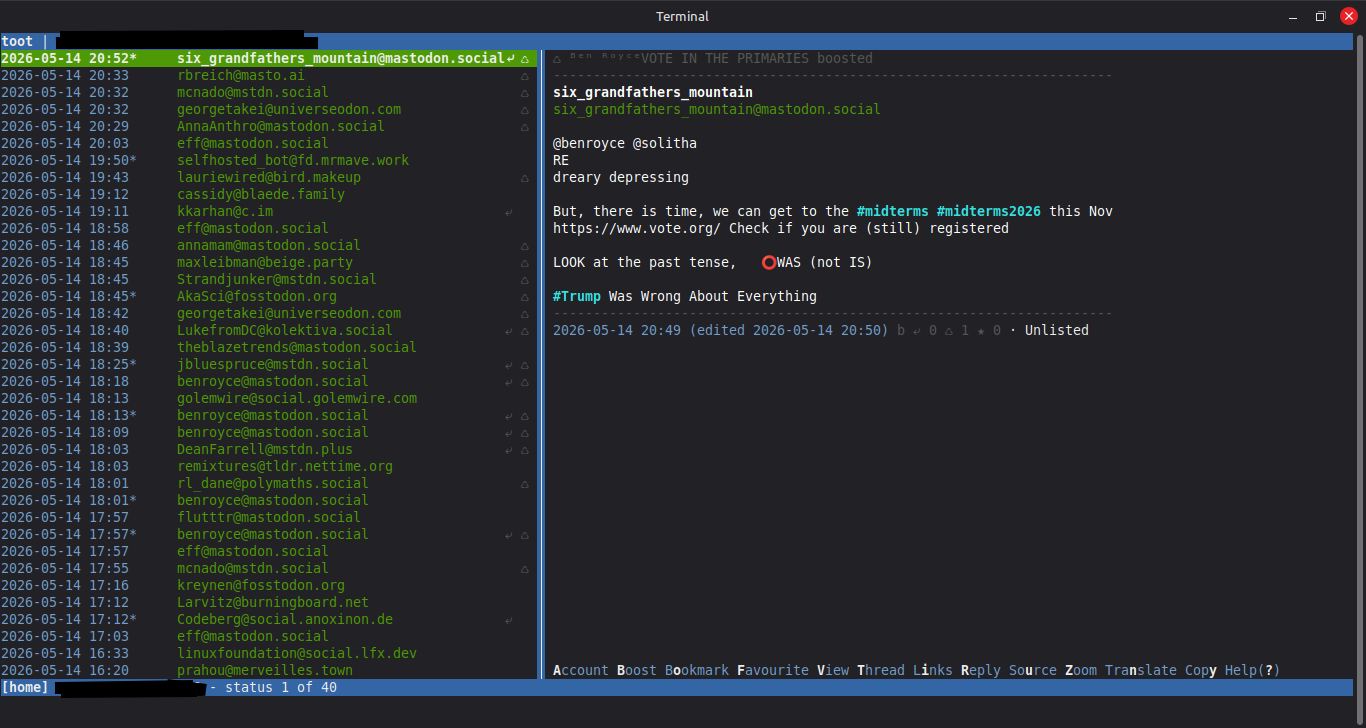Click the 'toot' header label
1366x728 pixels.
coord(17,41)
